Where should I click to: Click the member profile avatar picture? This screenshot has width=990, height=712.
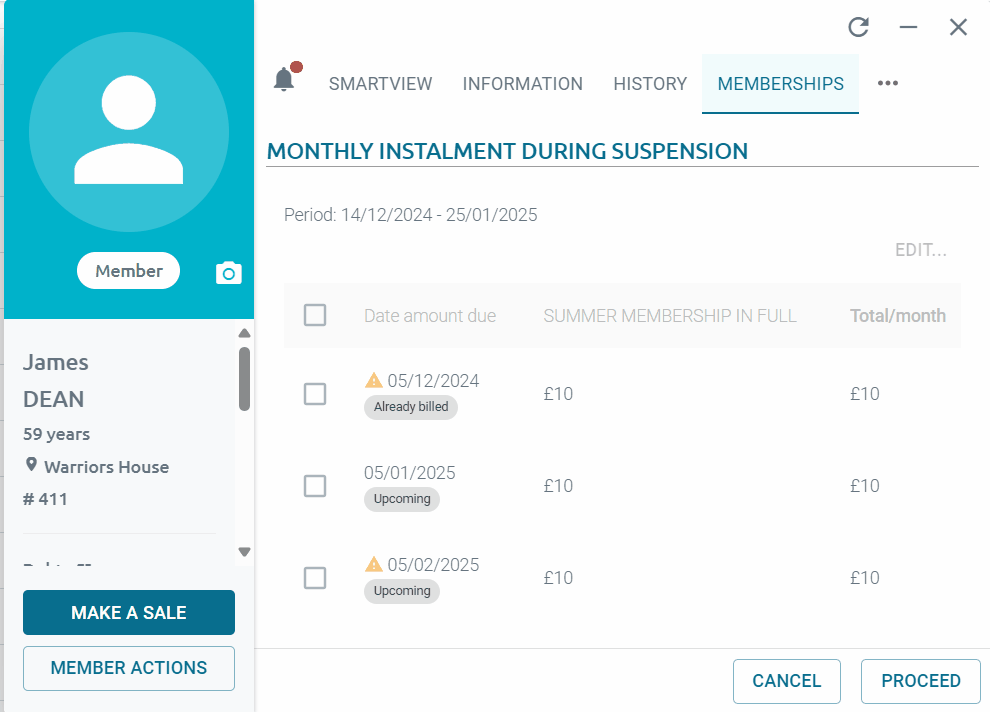[129, 132]
